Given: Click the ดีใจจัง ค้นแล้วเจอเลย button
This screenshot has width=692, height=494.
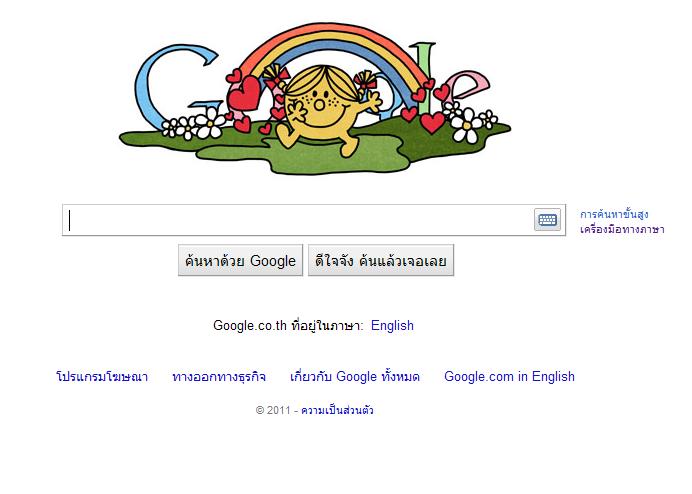Looking at the screenshot, I should [381, 260].
